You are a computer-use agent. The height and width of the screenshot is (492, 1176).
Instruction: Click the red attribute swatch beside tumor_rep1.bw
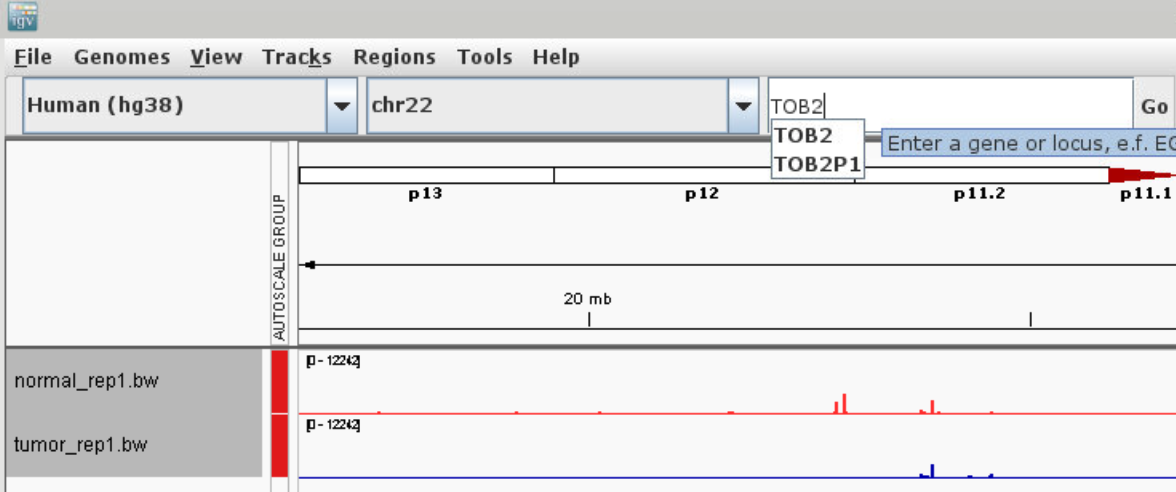[x=279, y=445]
